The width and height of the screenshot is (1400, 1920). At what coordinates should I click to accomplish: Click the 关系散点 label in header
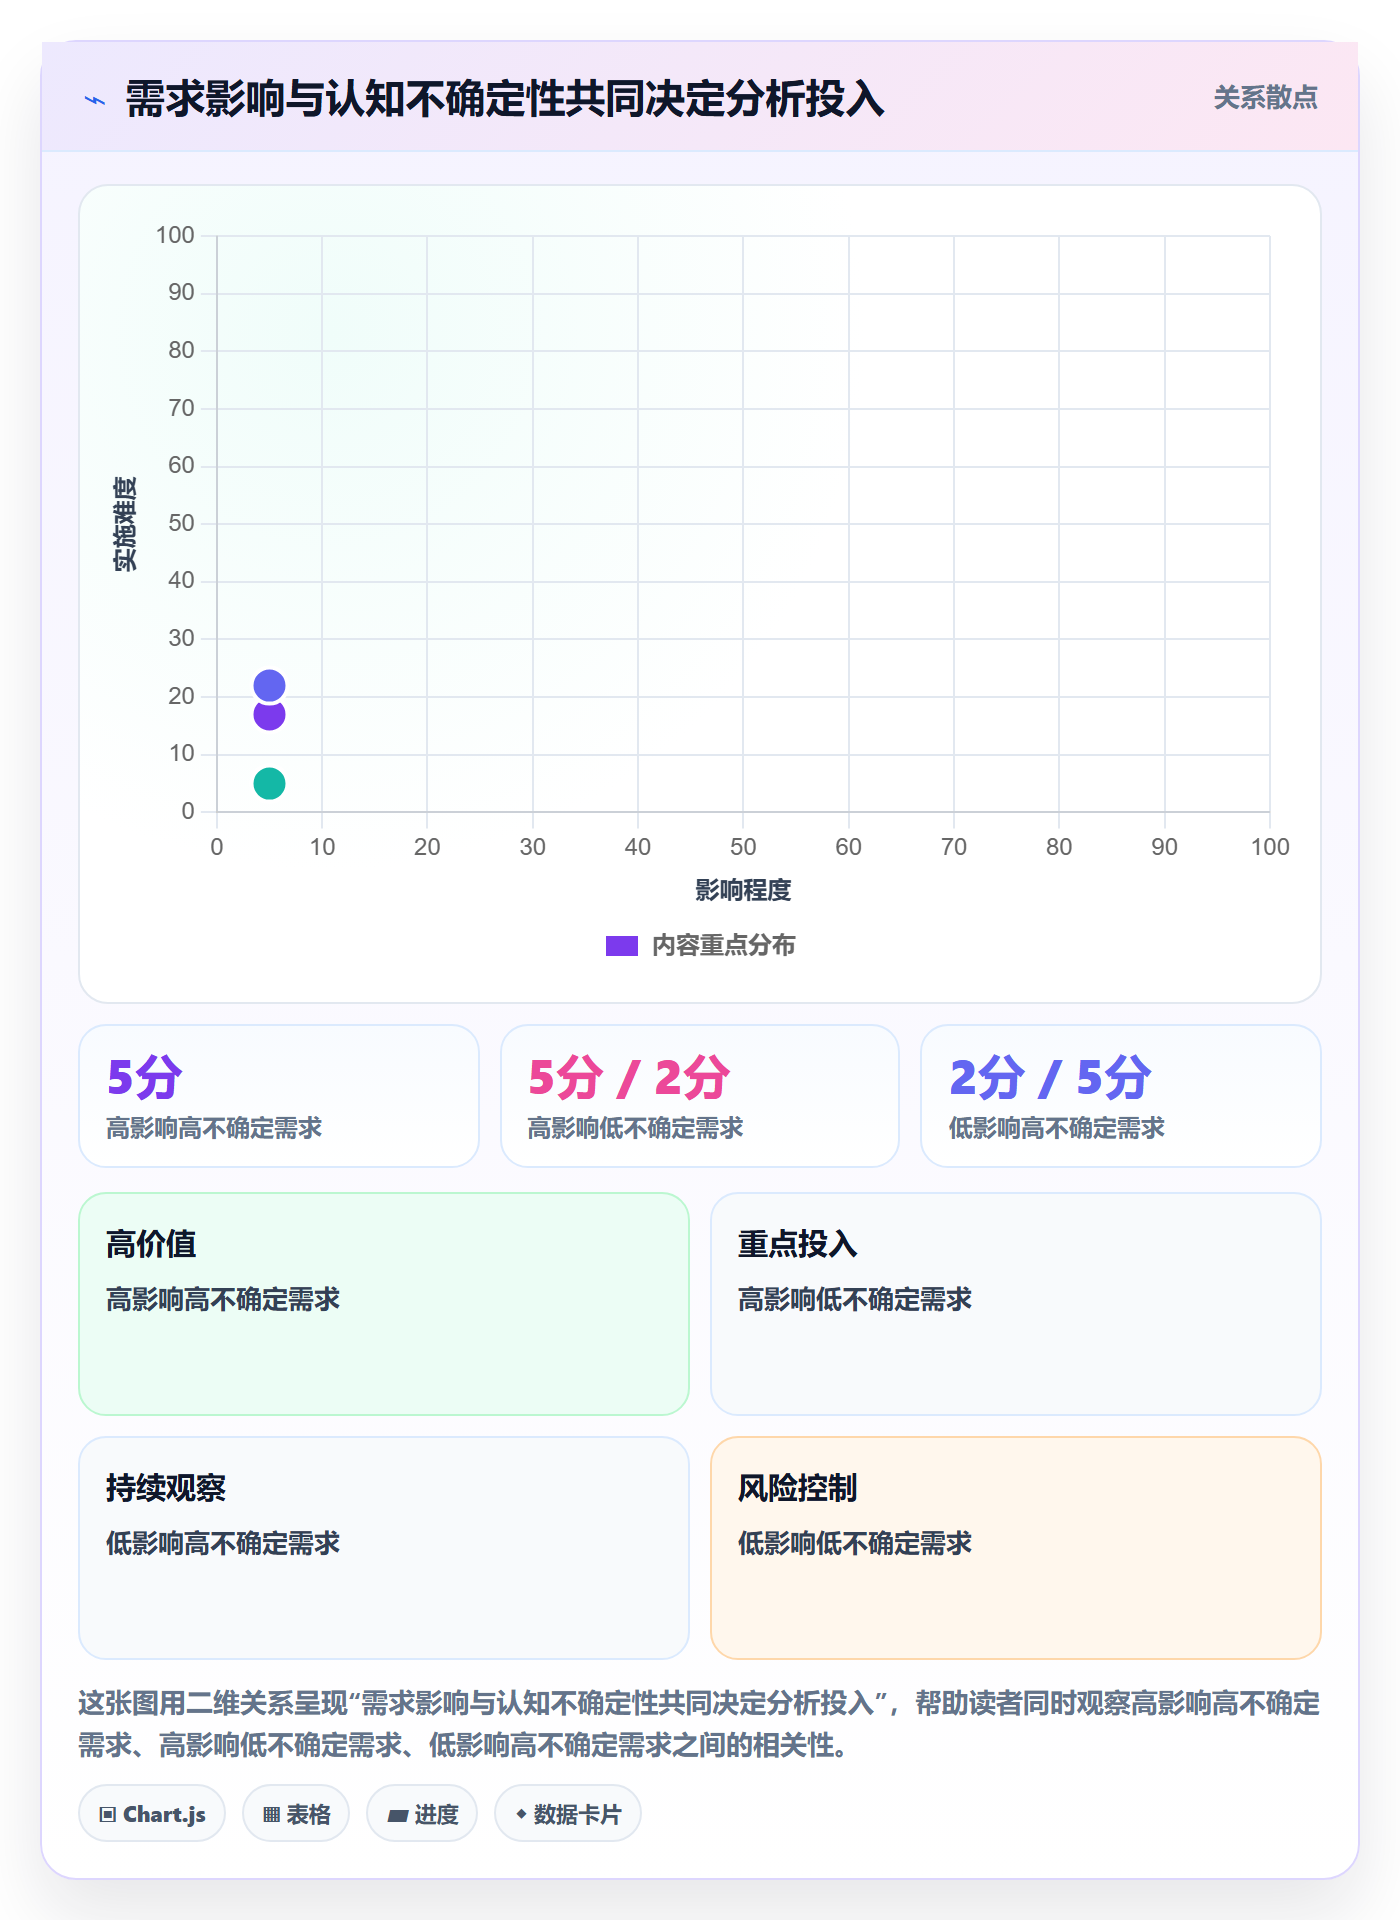[1265, 98]
